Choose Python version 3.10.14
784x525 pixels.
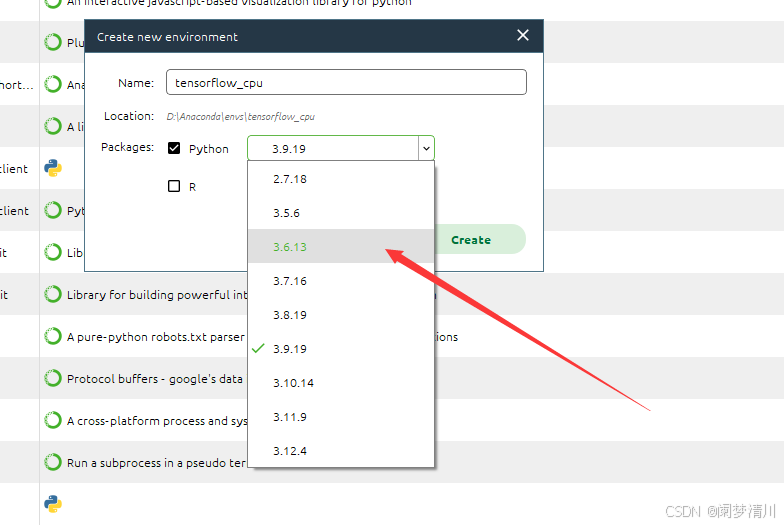coord(341,383)
